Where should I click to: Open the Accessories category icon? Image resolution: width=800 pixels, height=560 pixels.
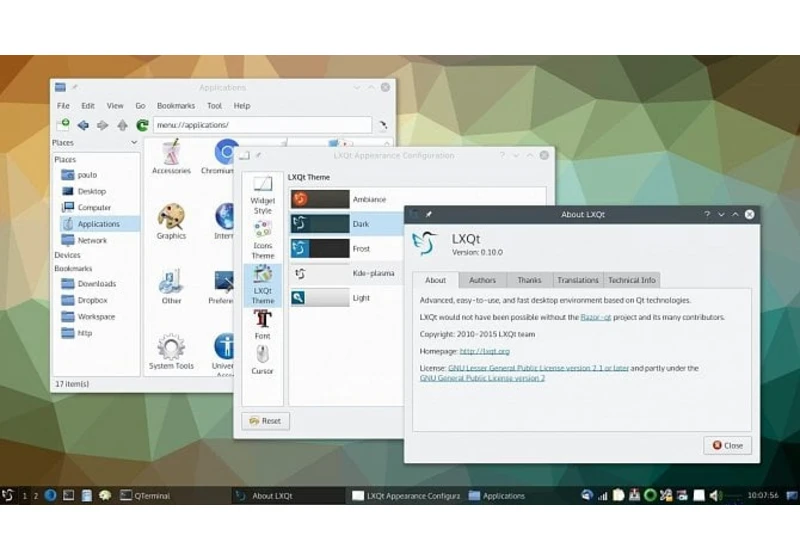click(171, 157)
